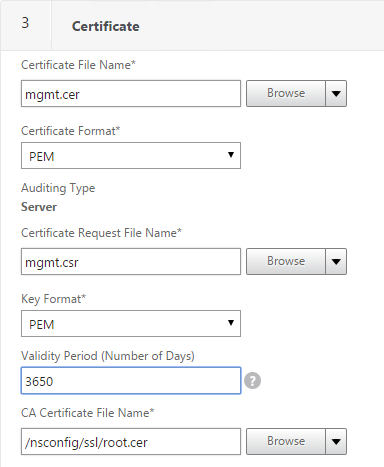Open the Key Format PEM dropdown
Image resolution: width=384 pixels, height=467 pixels.
tap(131, 324)
